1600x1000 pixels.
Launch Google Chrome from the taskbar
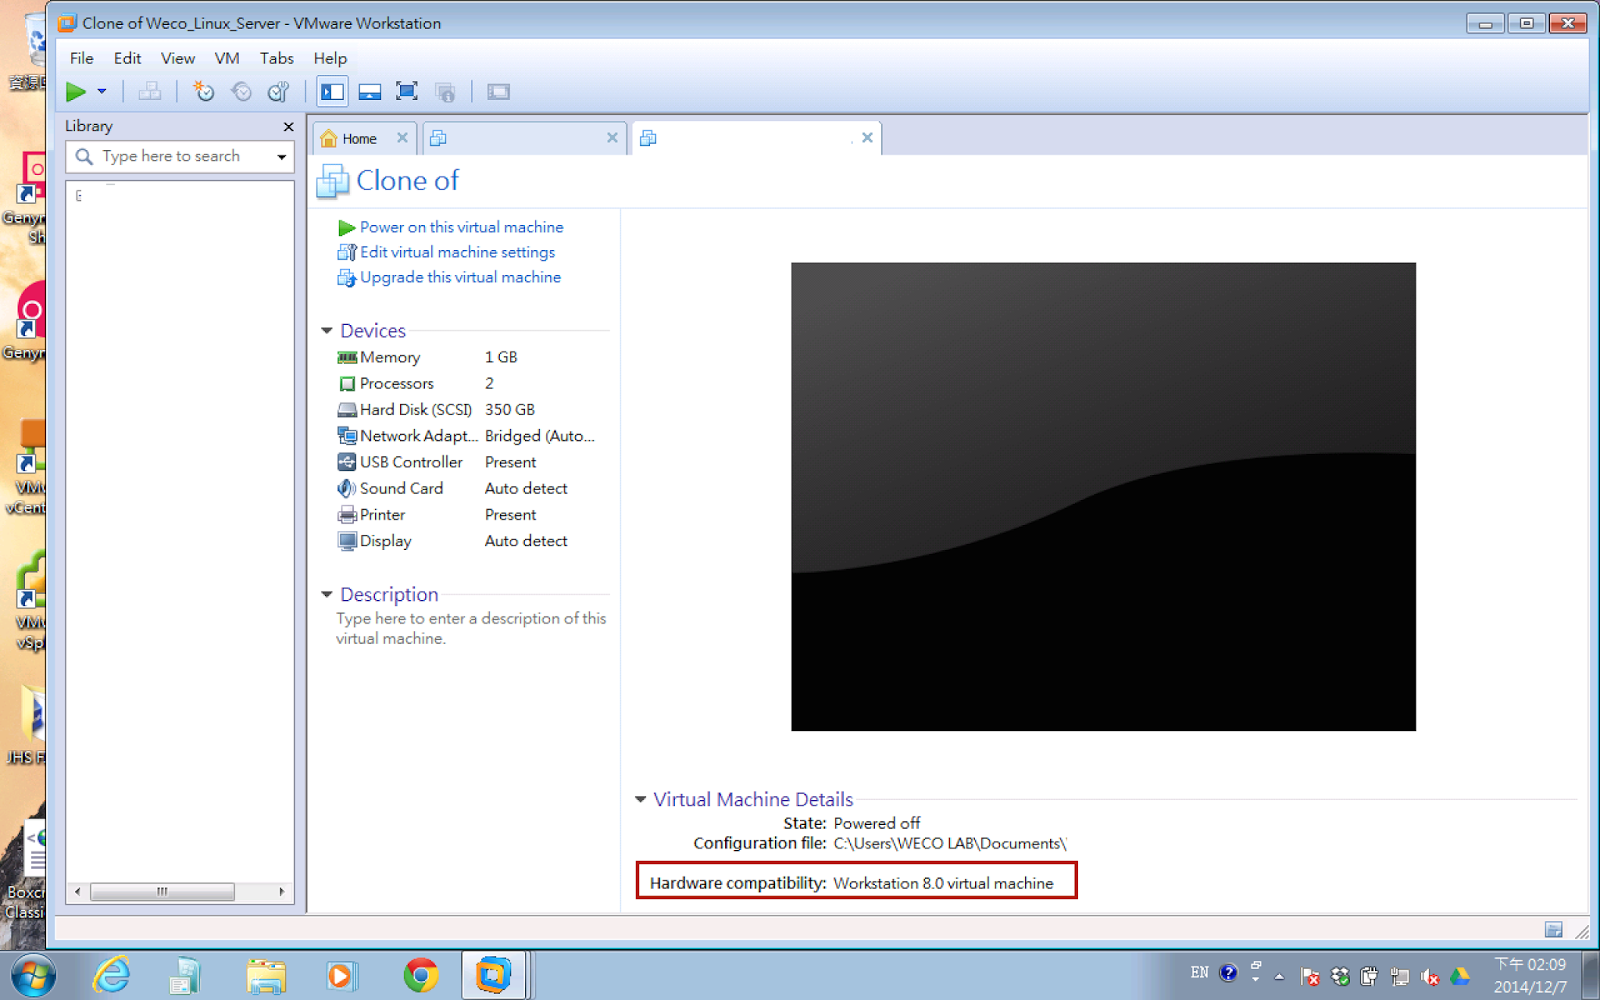[421, 975]
